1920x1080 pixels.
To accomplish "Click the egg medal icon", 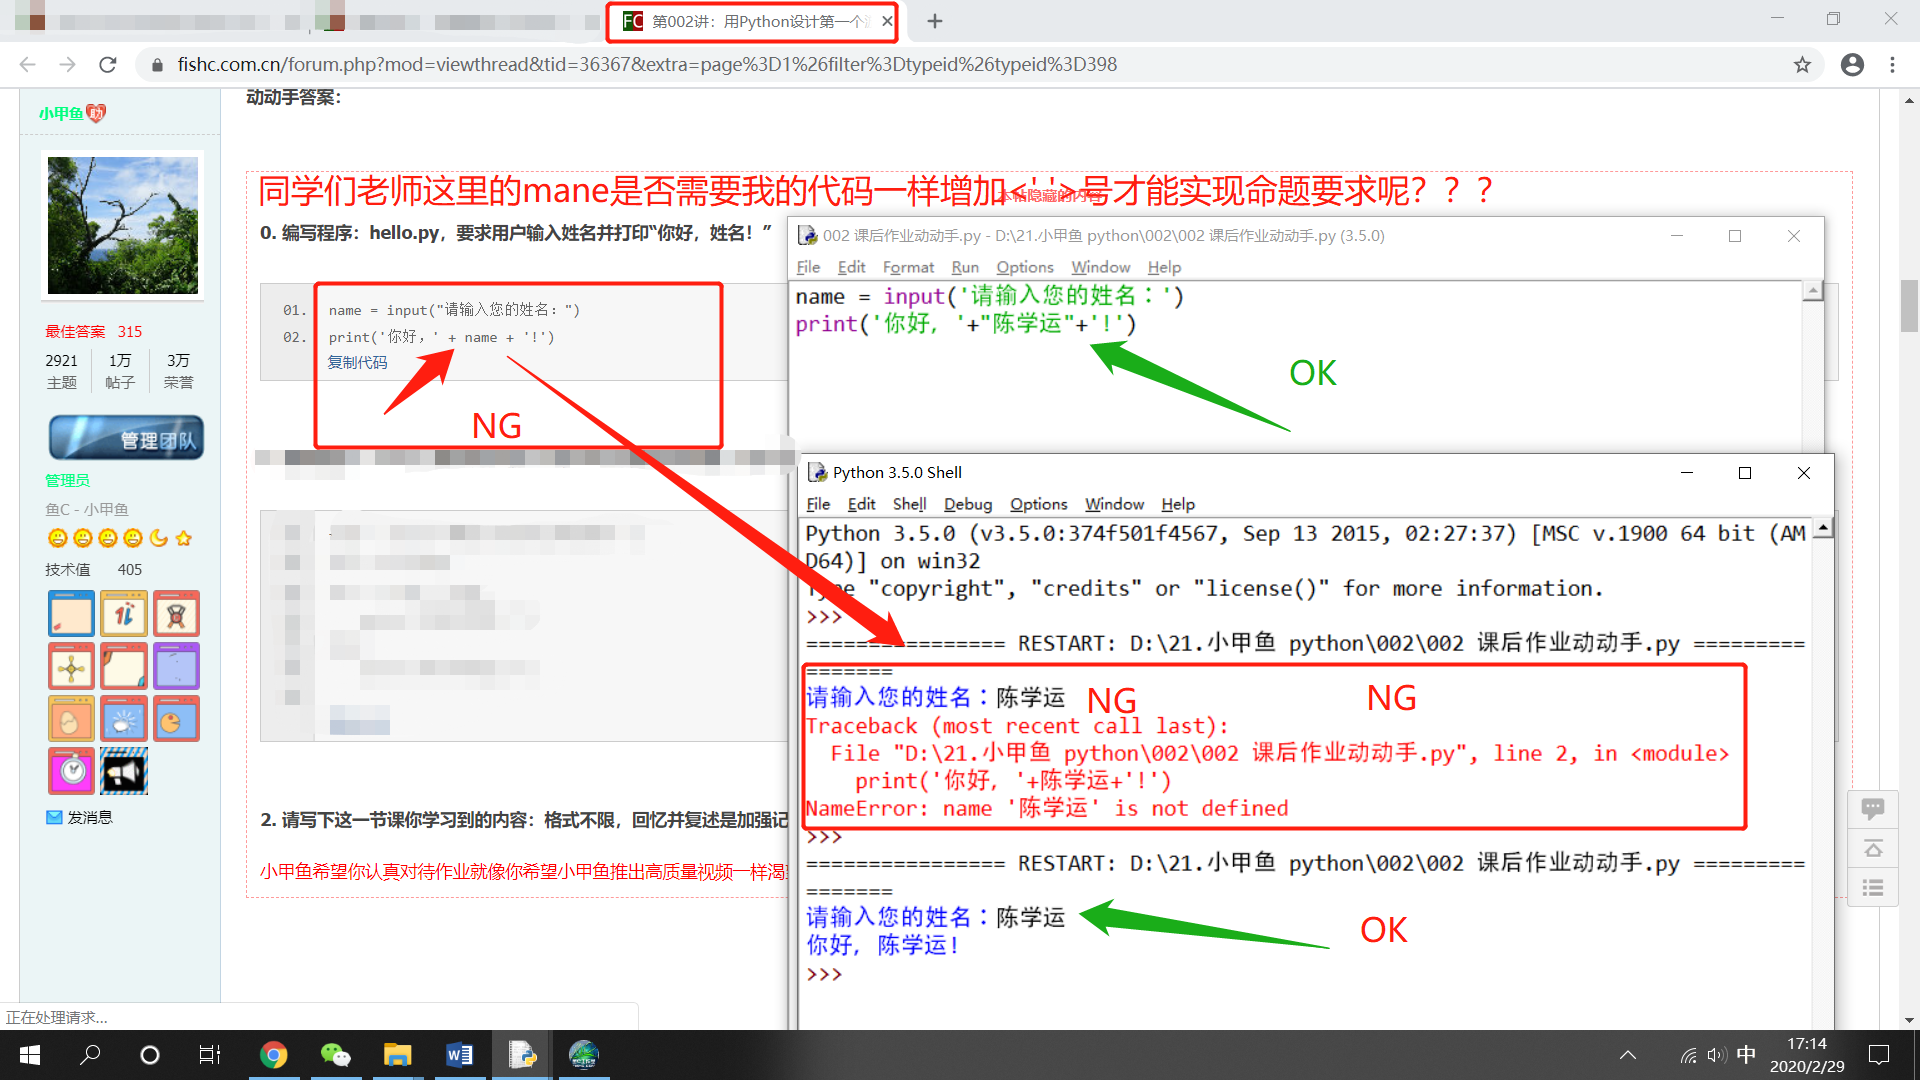I will coord(71,719).
